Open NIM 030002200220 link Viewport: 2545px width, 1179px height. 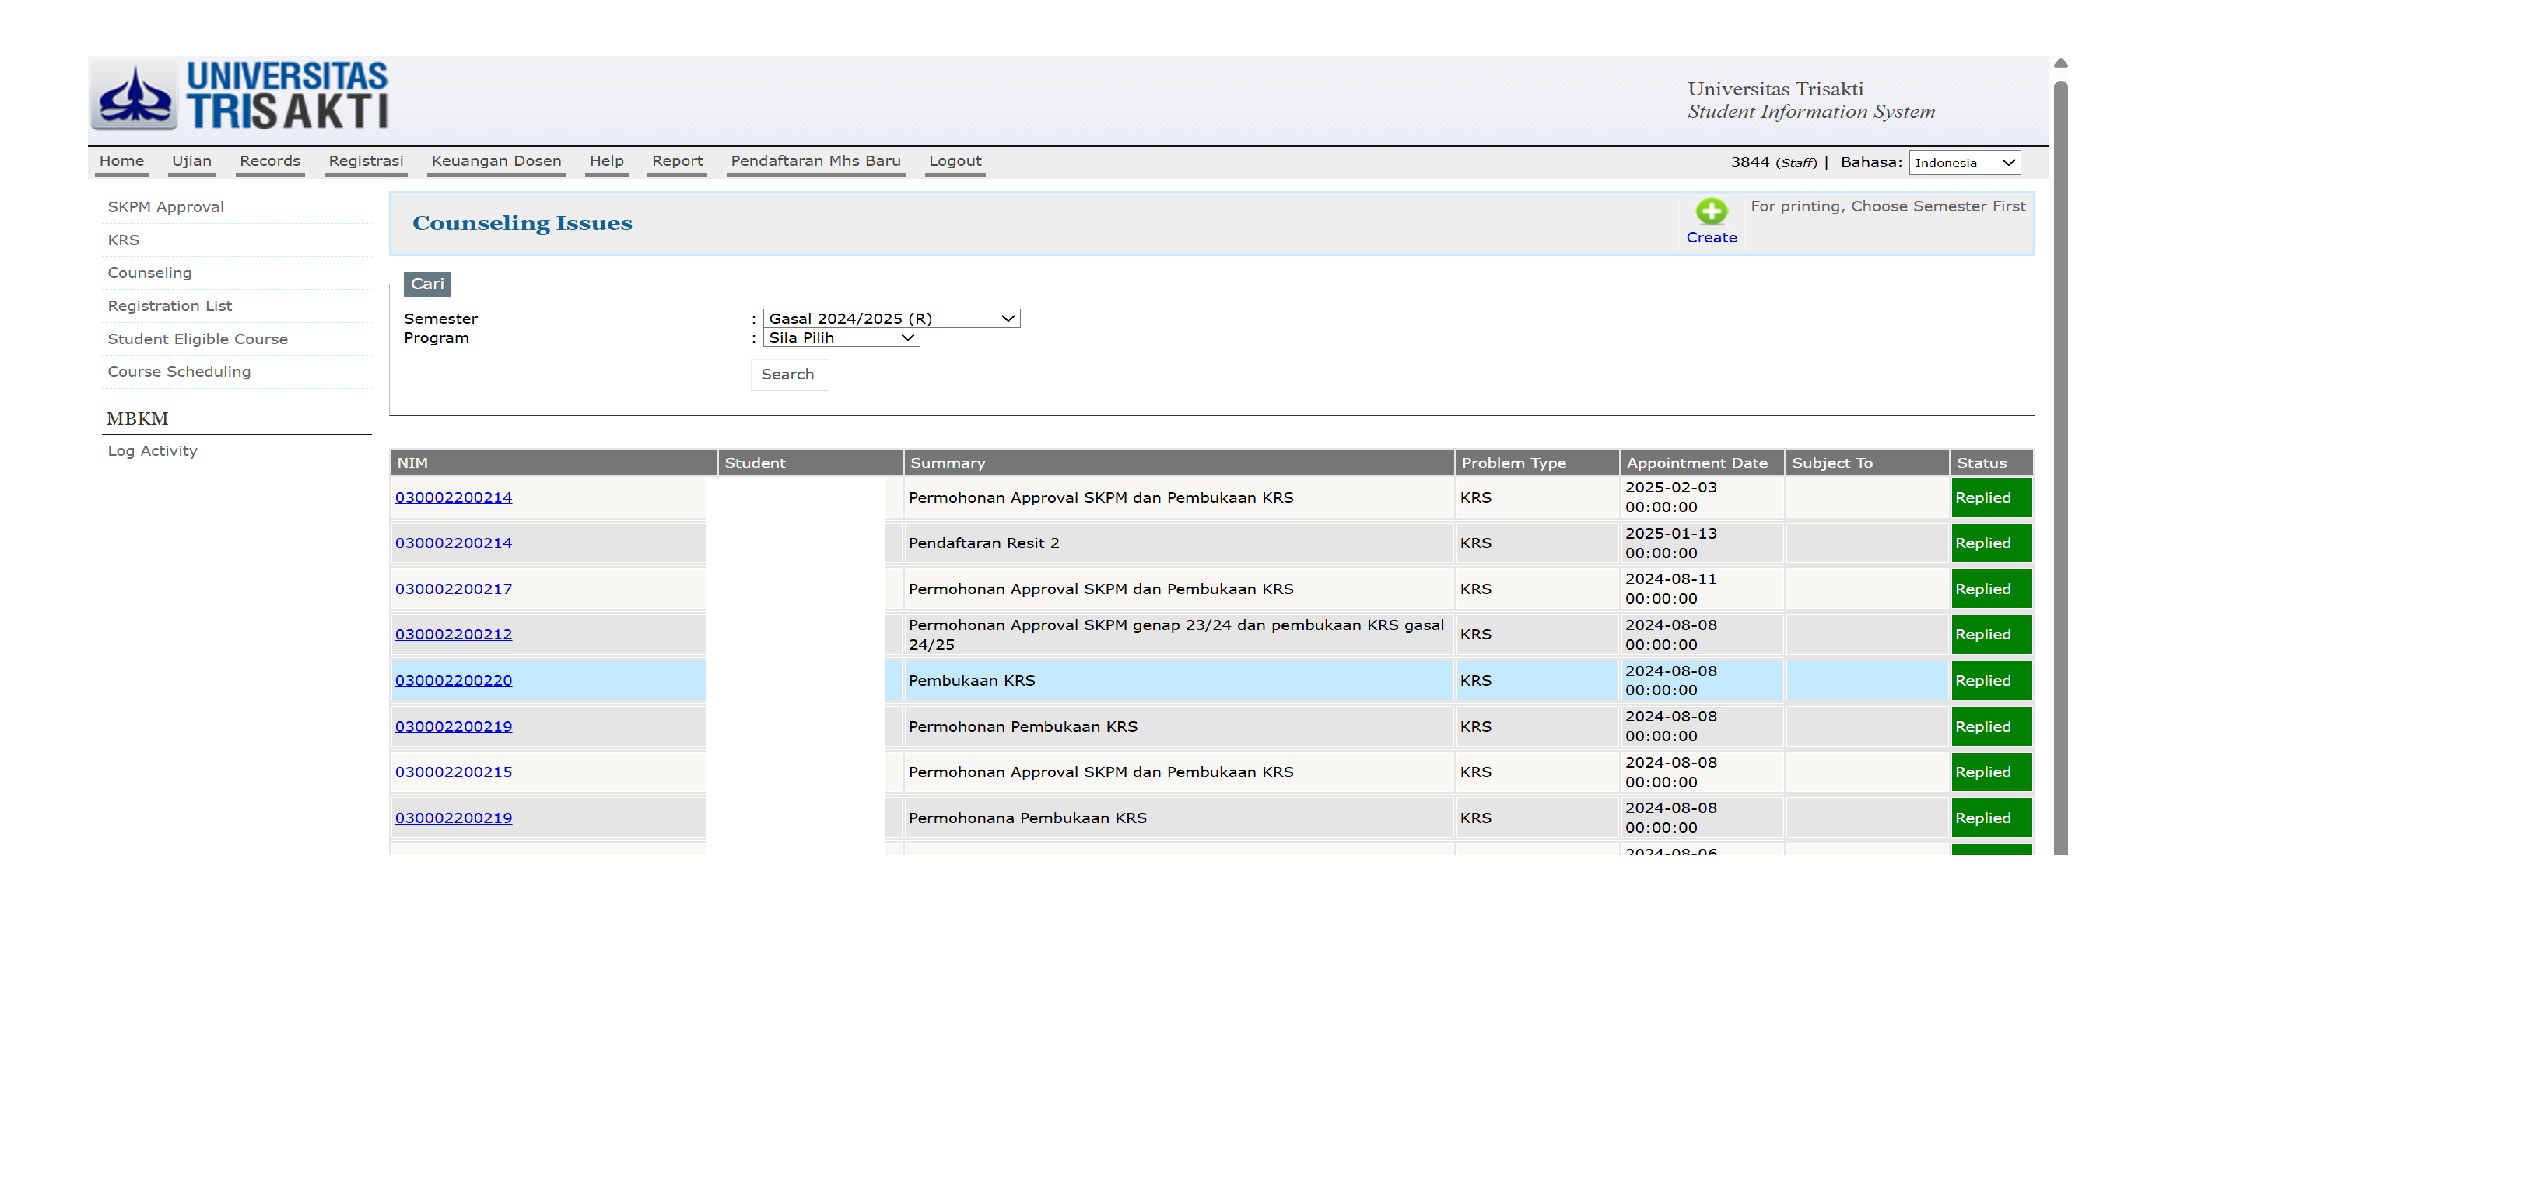(x=454, y=680)
